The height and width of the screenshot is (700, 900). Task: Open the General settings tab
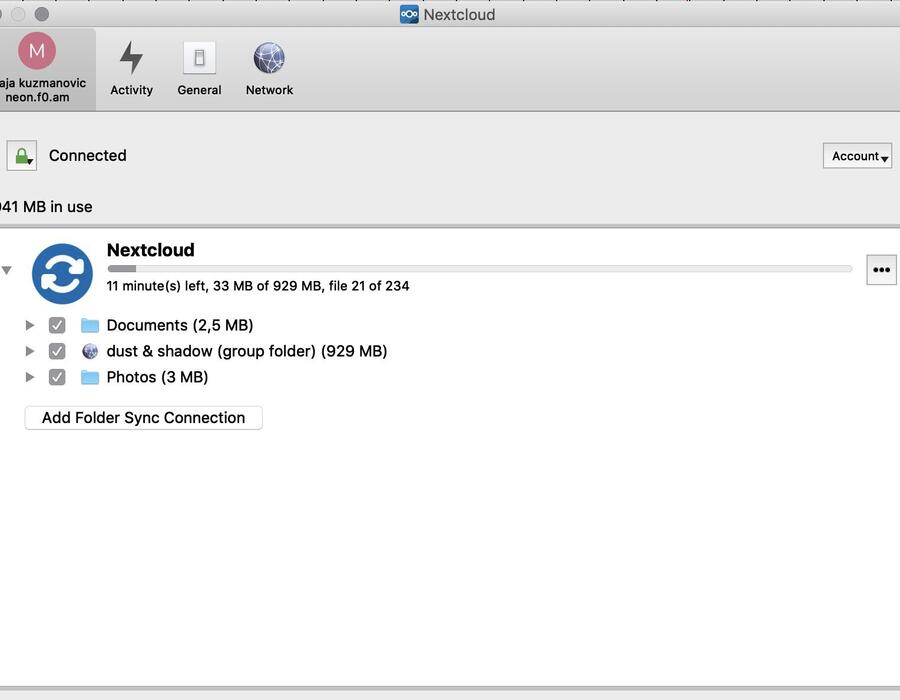tap(199, 69)
